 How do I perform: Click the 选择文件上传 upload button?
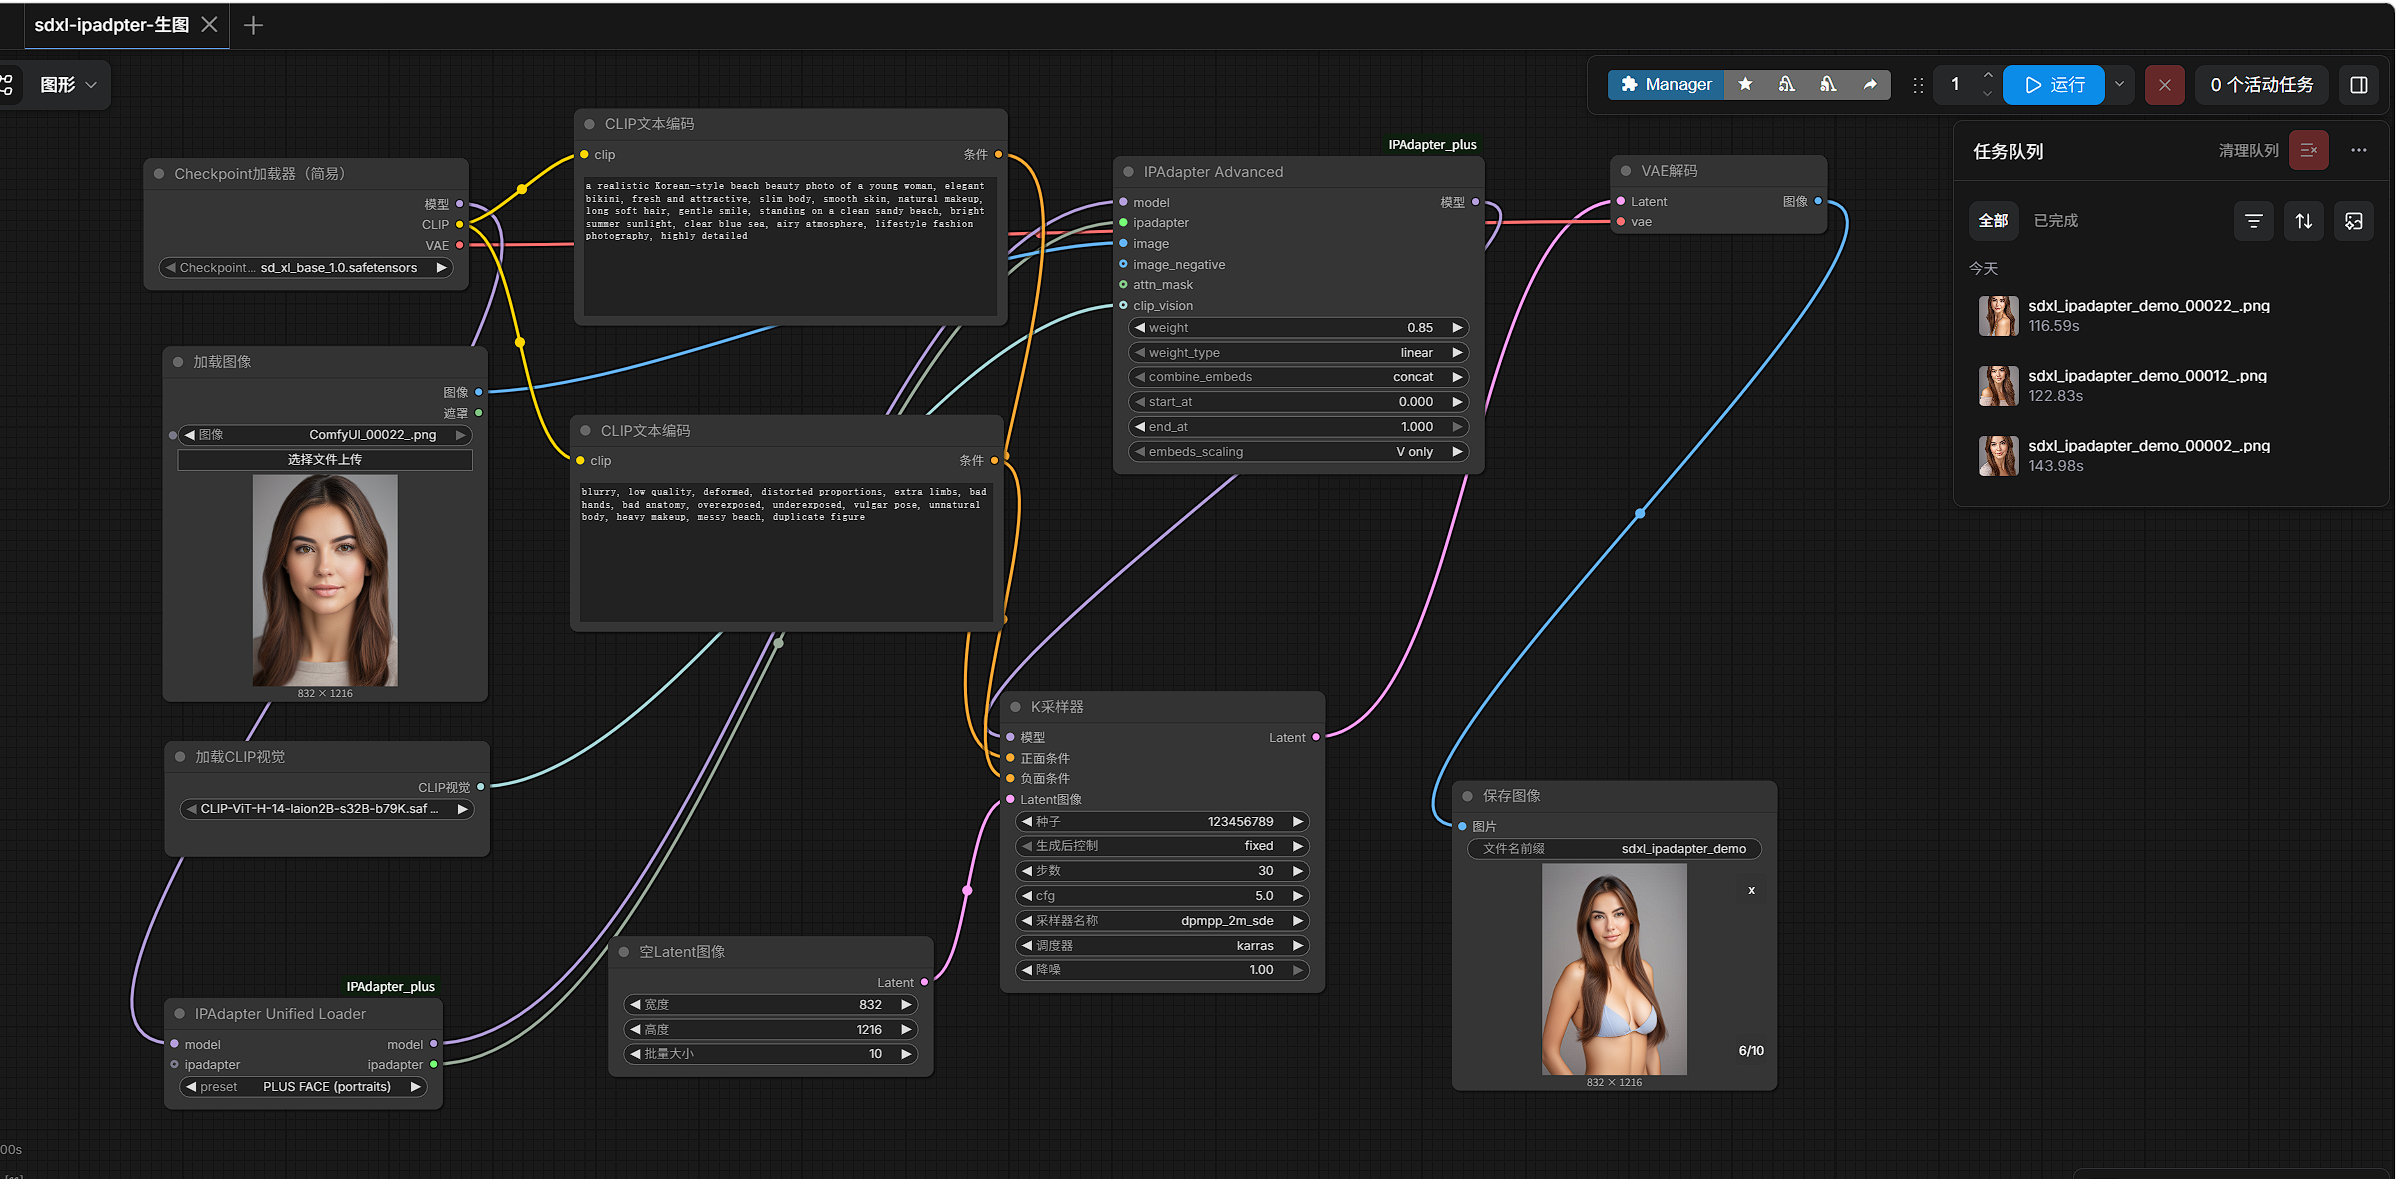325,460
